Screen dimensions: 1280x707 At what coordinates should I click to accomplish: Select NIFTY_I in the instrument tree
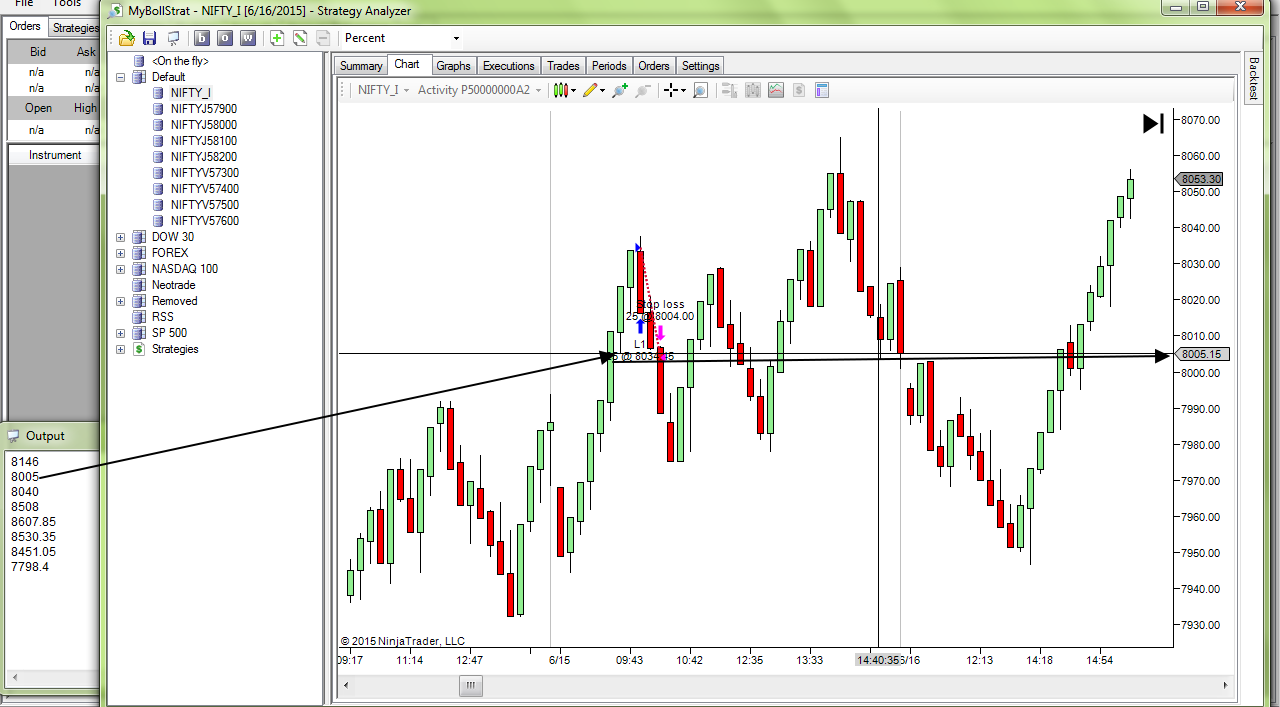coord(190,93)
